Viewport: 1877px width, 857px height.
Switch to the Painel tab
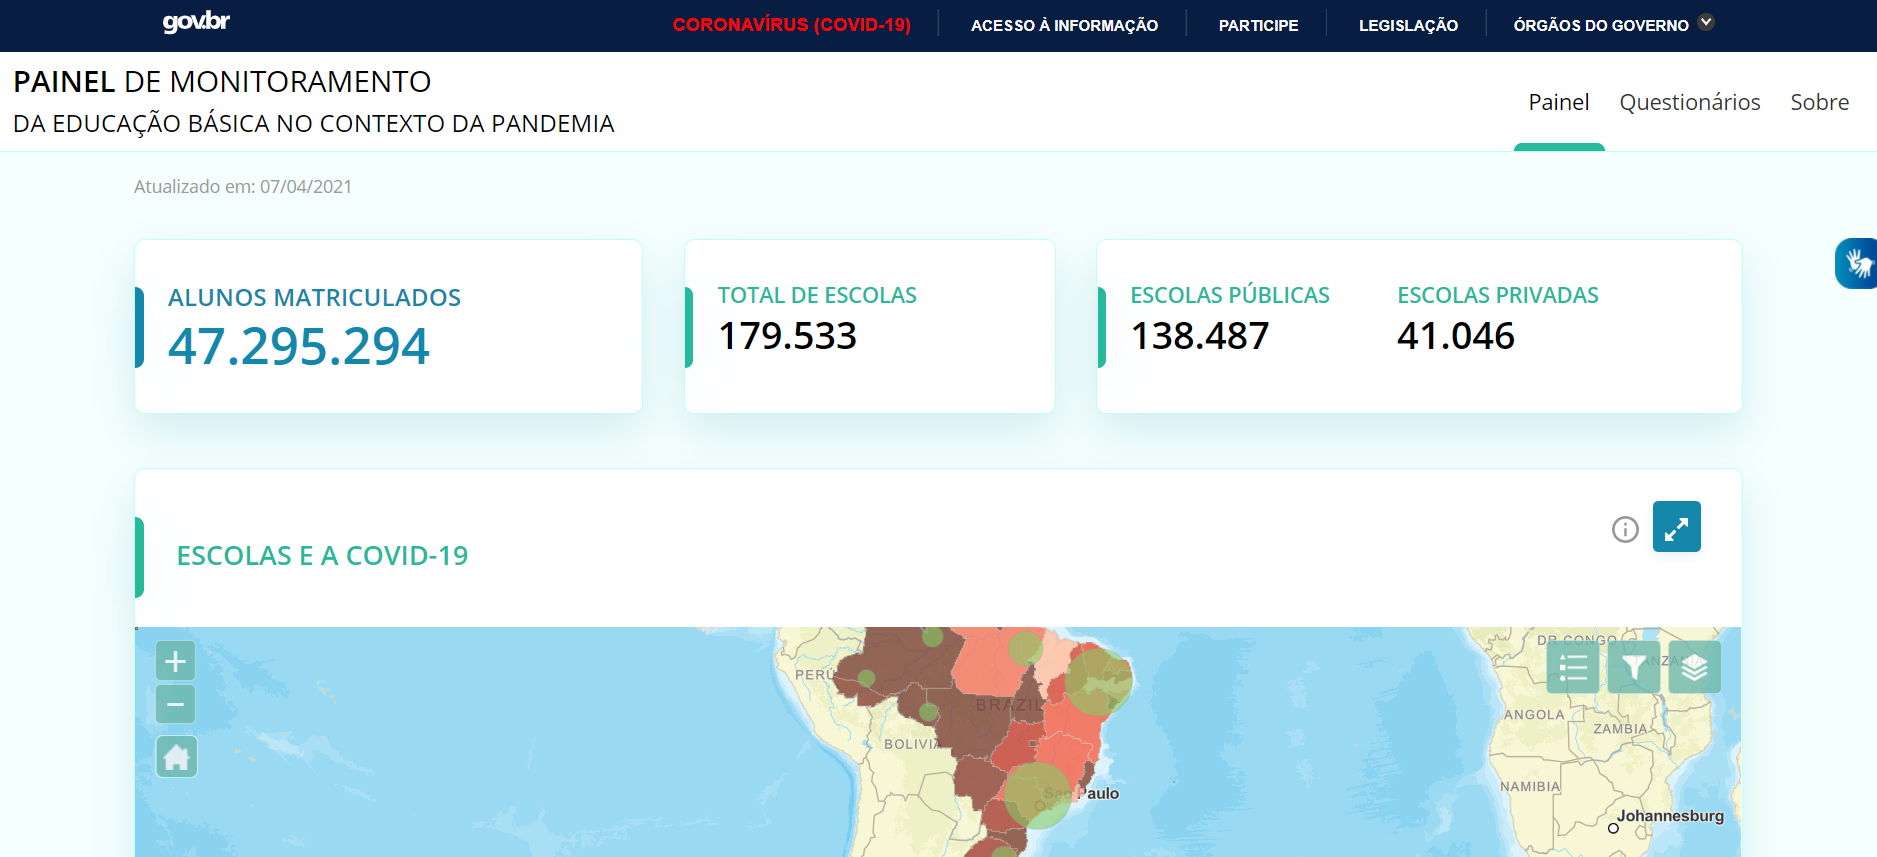click(1558, 102)
